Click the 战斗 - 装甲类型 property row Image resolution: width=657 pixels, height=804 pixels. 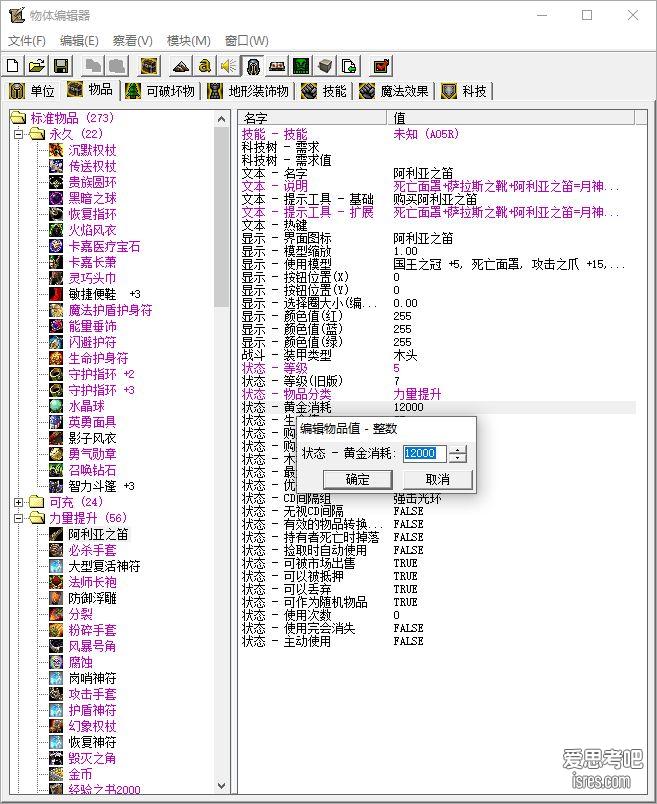437,355
